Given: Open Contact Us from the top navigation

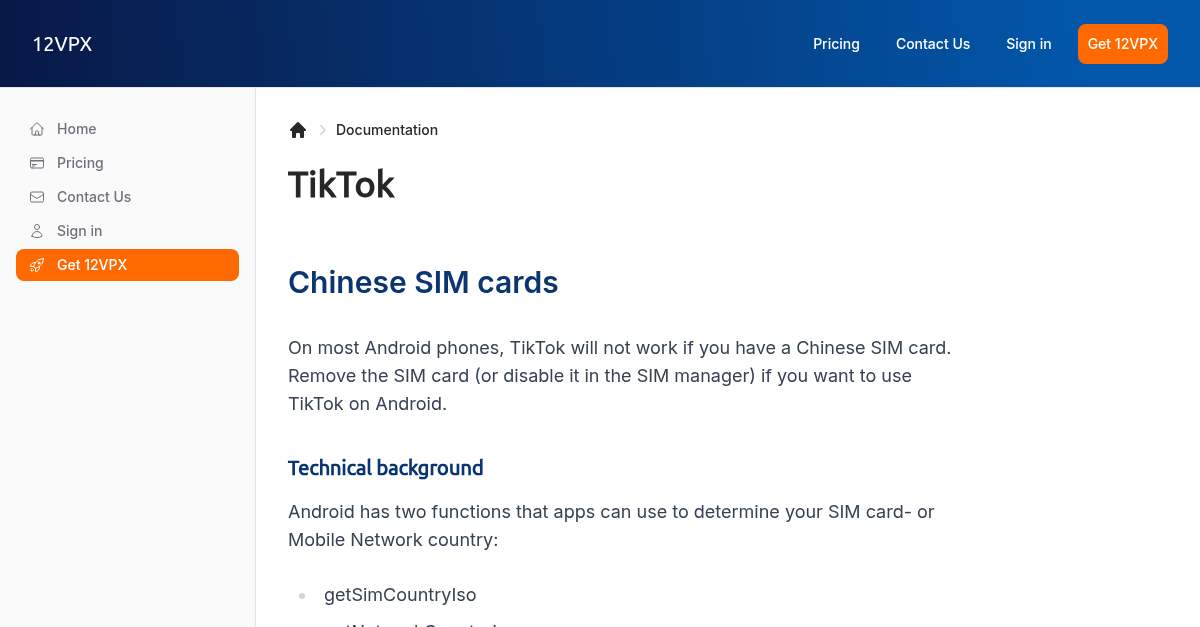Looking at the screenshot, I should coord(932,43).
